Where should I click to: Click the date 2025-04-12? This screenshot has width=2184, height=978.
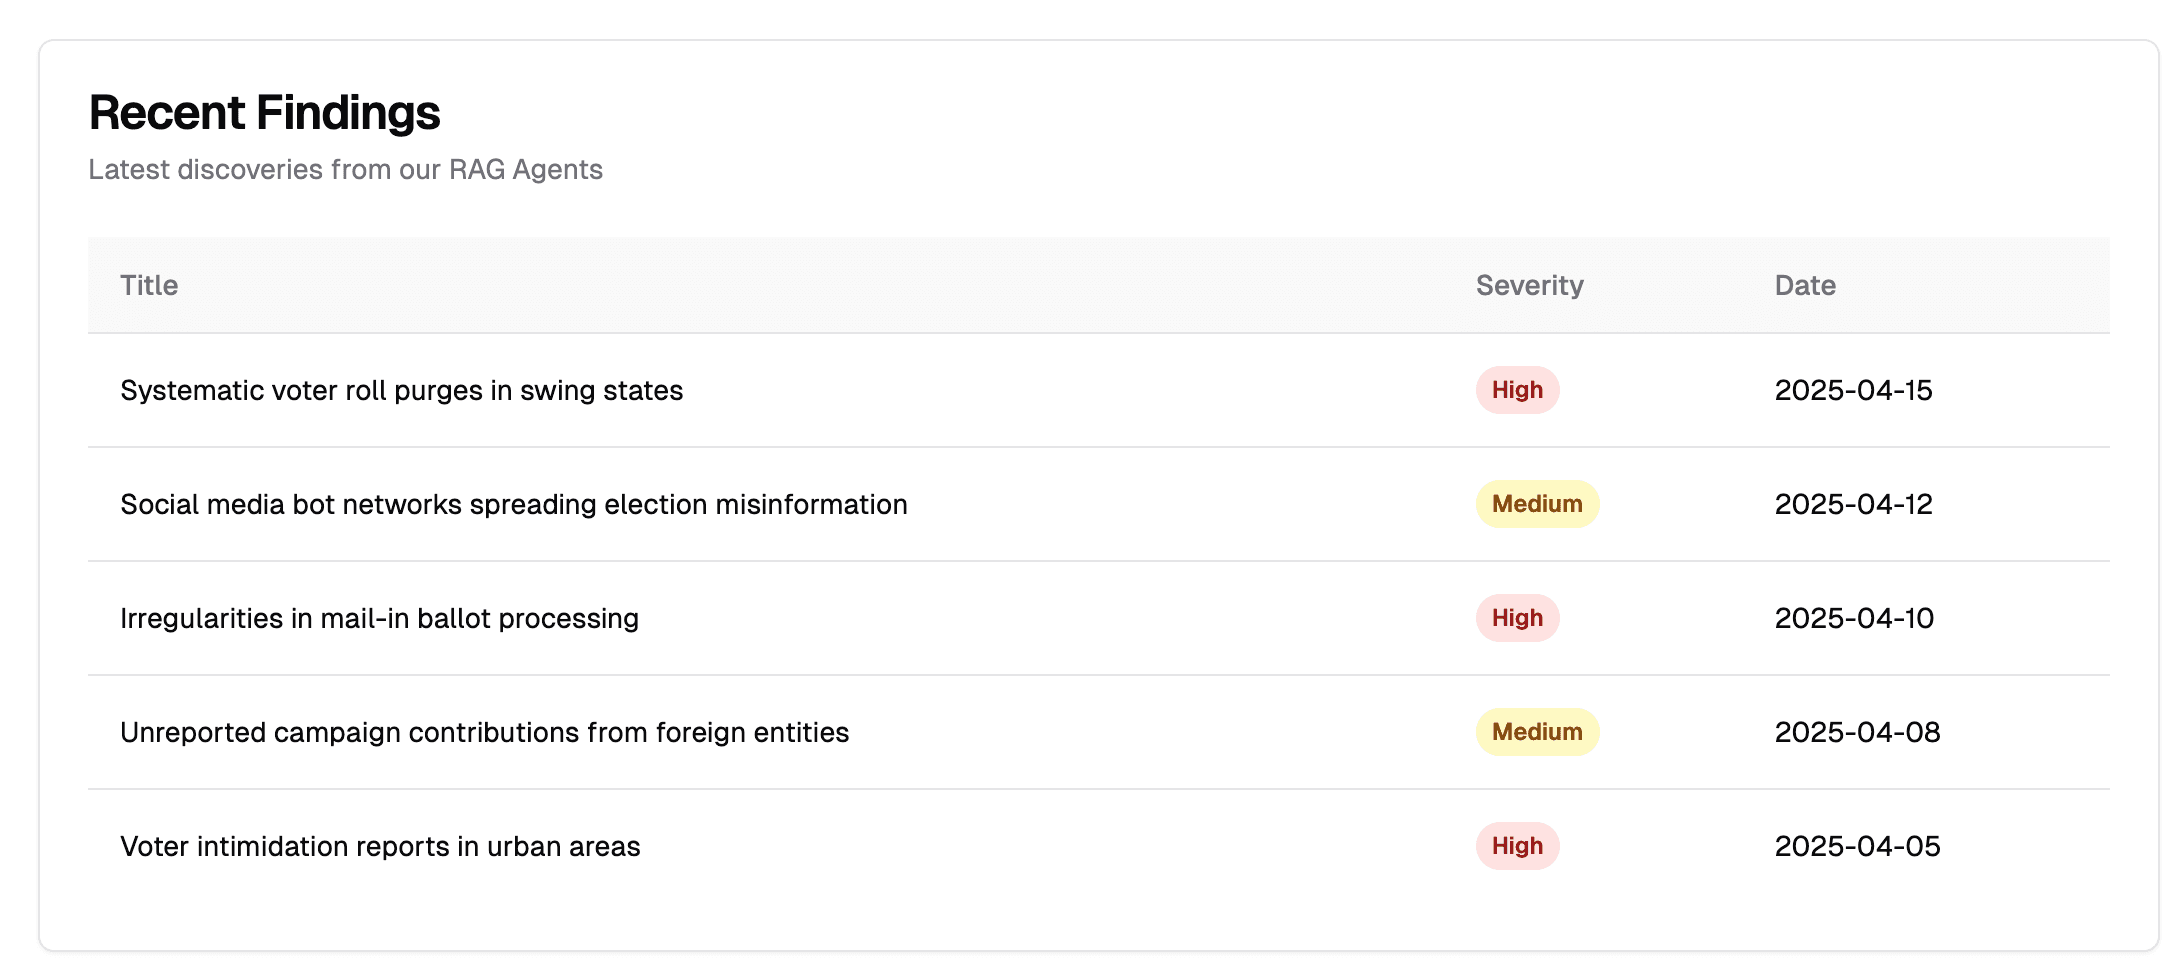(1852, 505)
